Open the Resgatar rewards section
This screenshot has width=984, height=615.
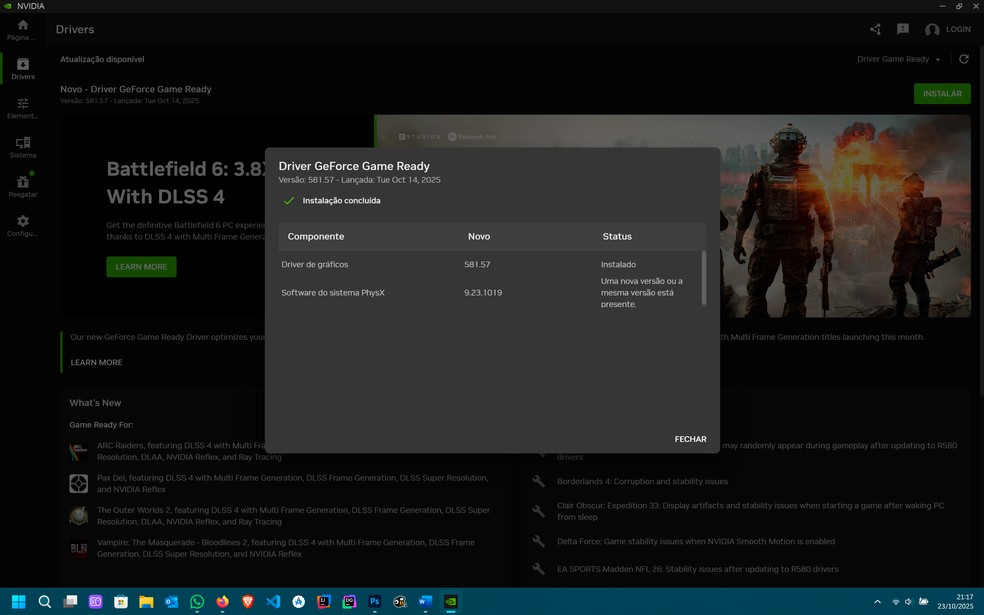pos(22,186)
